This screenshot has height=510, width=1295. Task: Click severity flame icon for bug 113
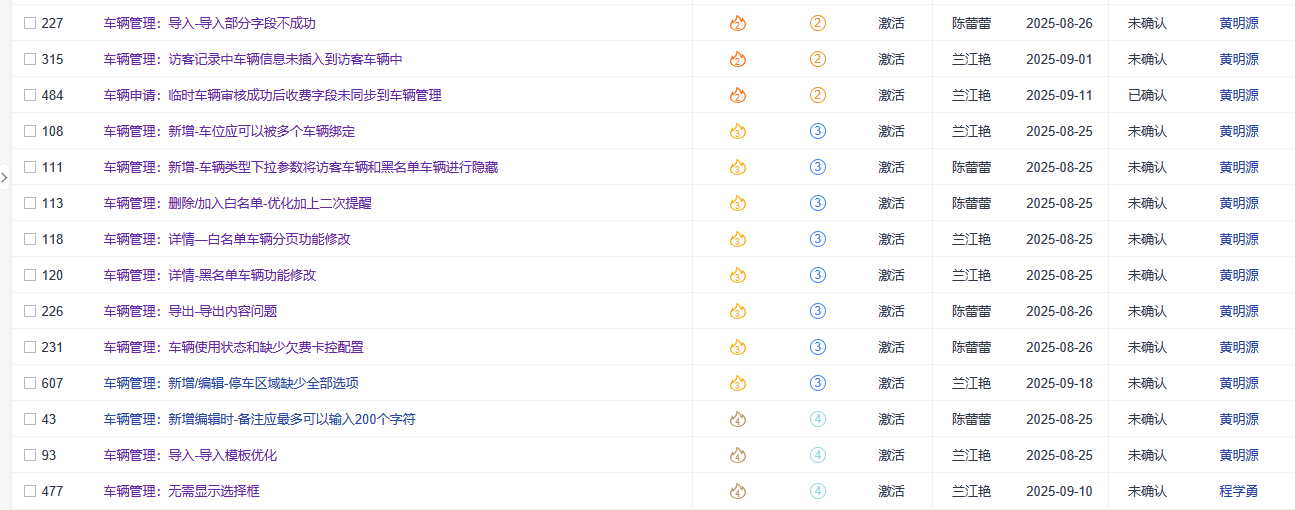pyautogui.click(x=738, y=203)
